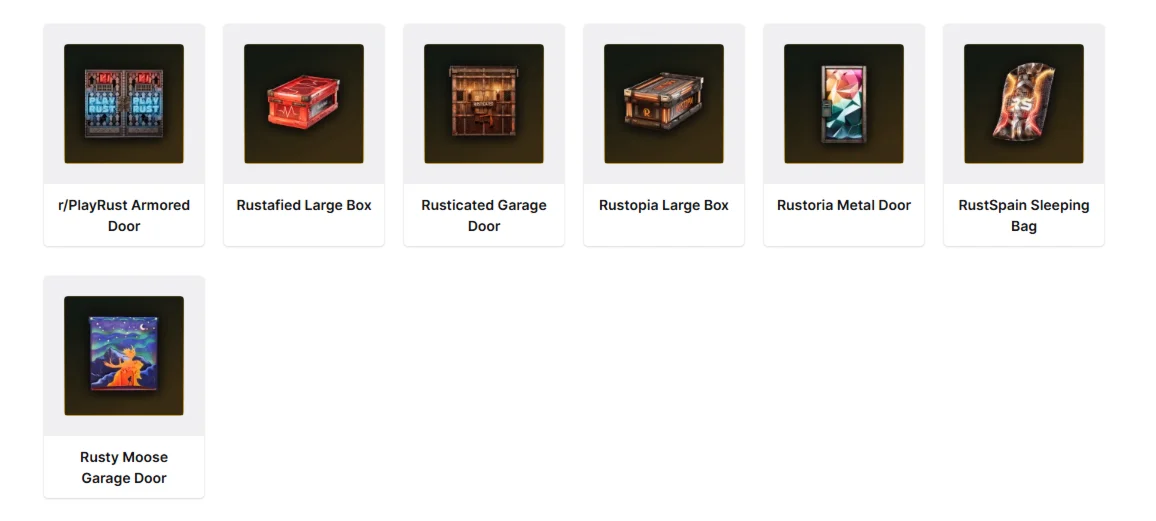Click the RustSpain Sleeping Bag label
The image size is (1156, 521).
tap(1023, 215)
